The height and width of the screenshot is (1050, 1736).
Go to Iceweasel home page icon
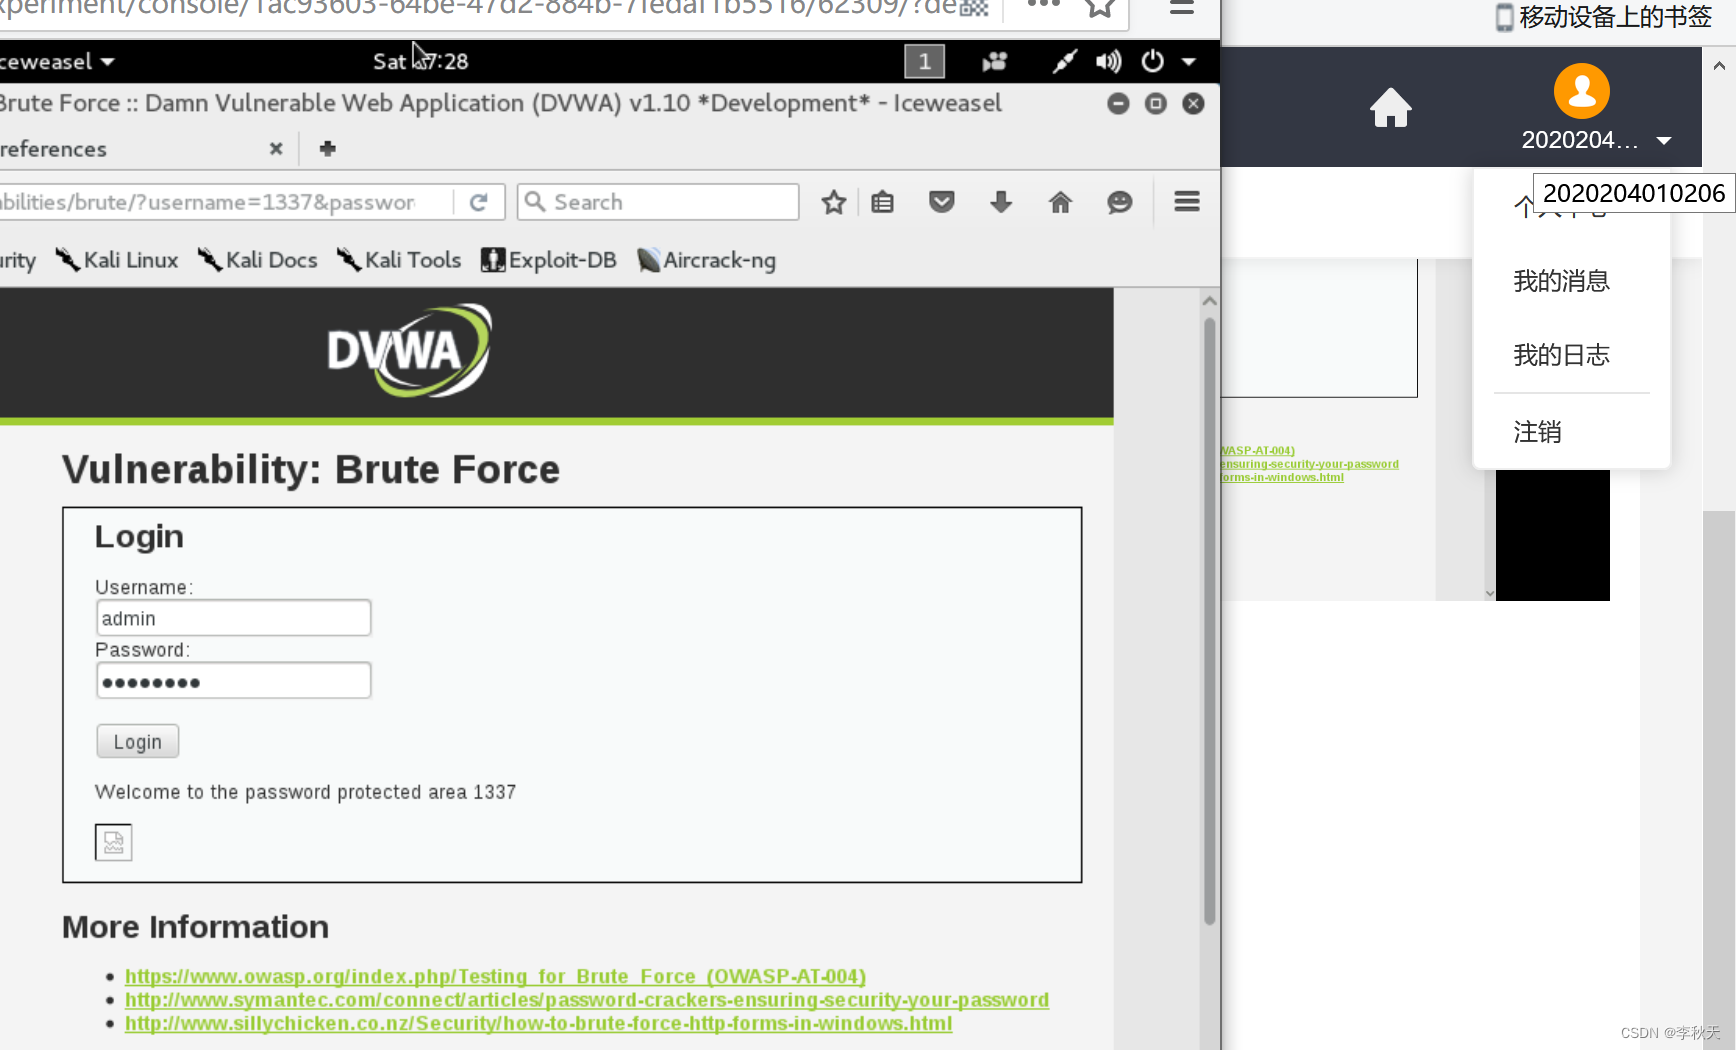(1060, 203)
